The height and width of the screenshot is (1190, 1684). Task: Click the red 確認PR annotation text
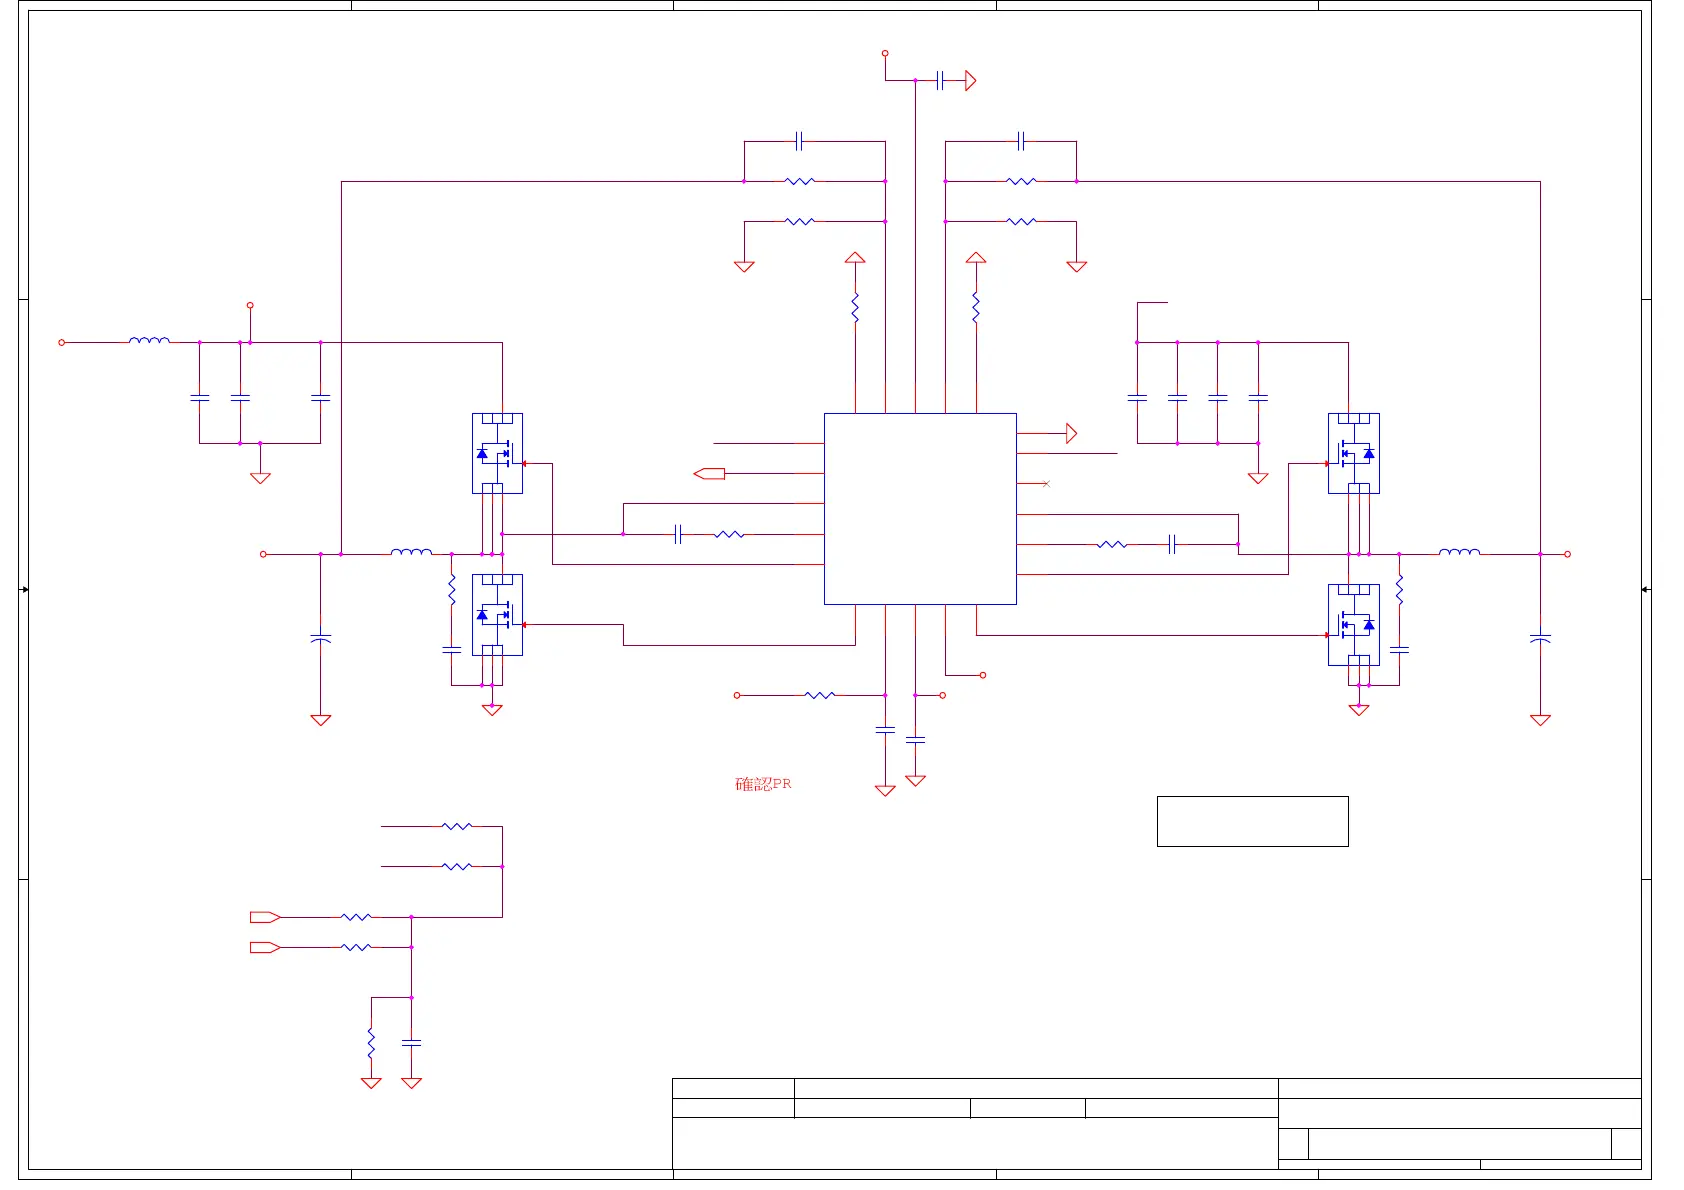point(763,784)
